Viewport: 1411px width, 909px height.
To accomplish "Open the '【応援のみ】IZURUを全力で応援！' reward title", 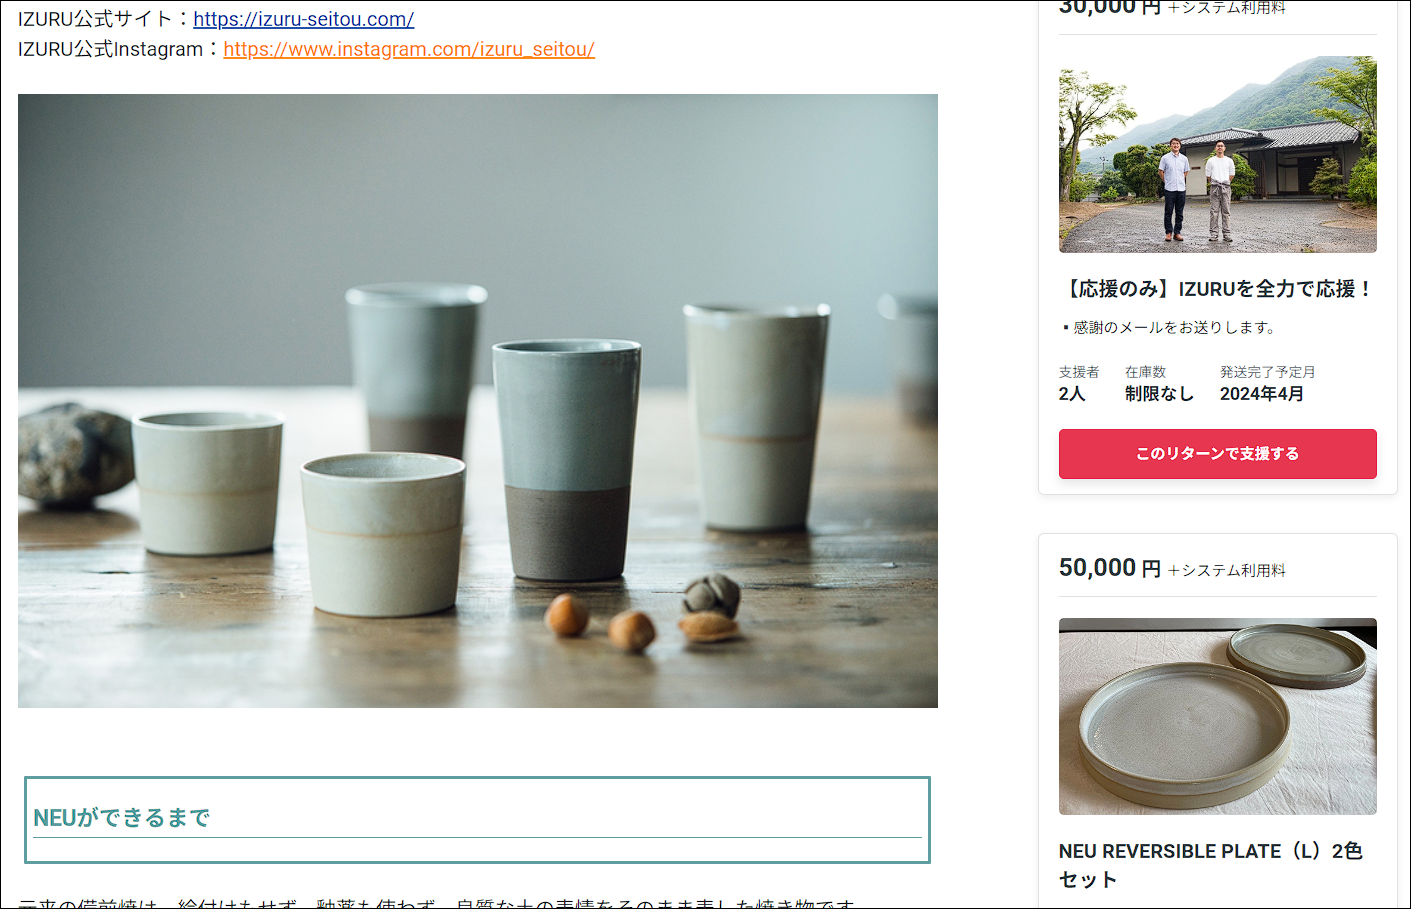I will coord(1218,289).
